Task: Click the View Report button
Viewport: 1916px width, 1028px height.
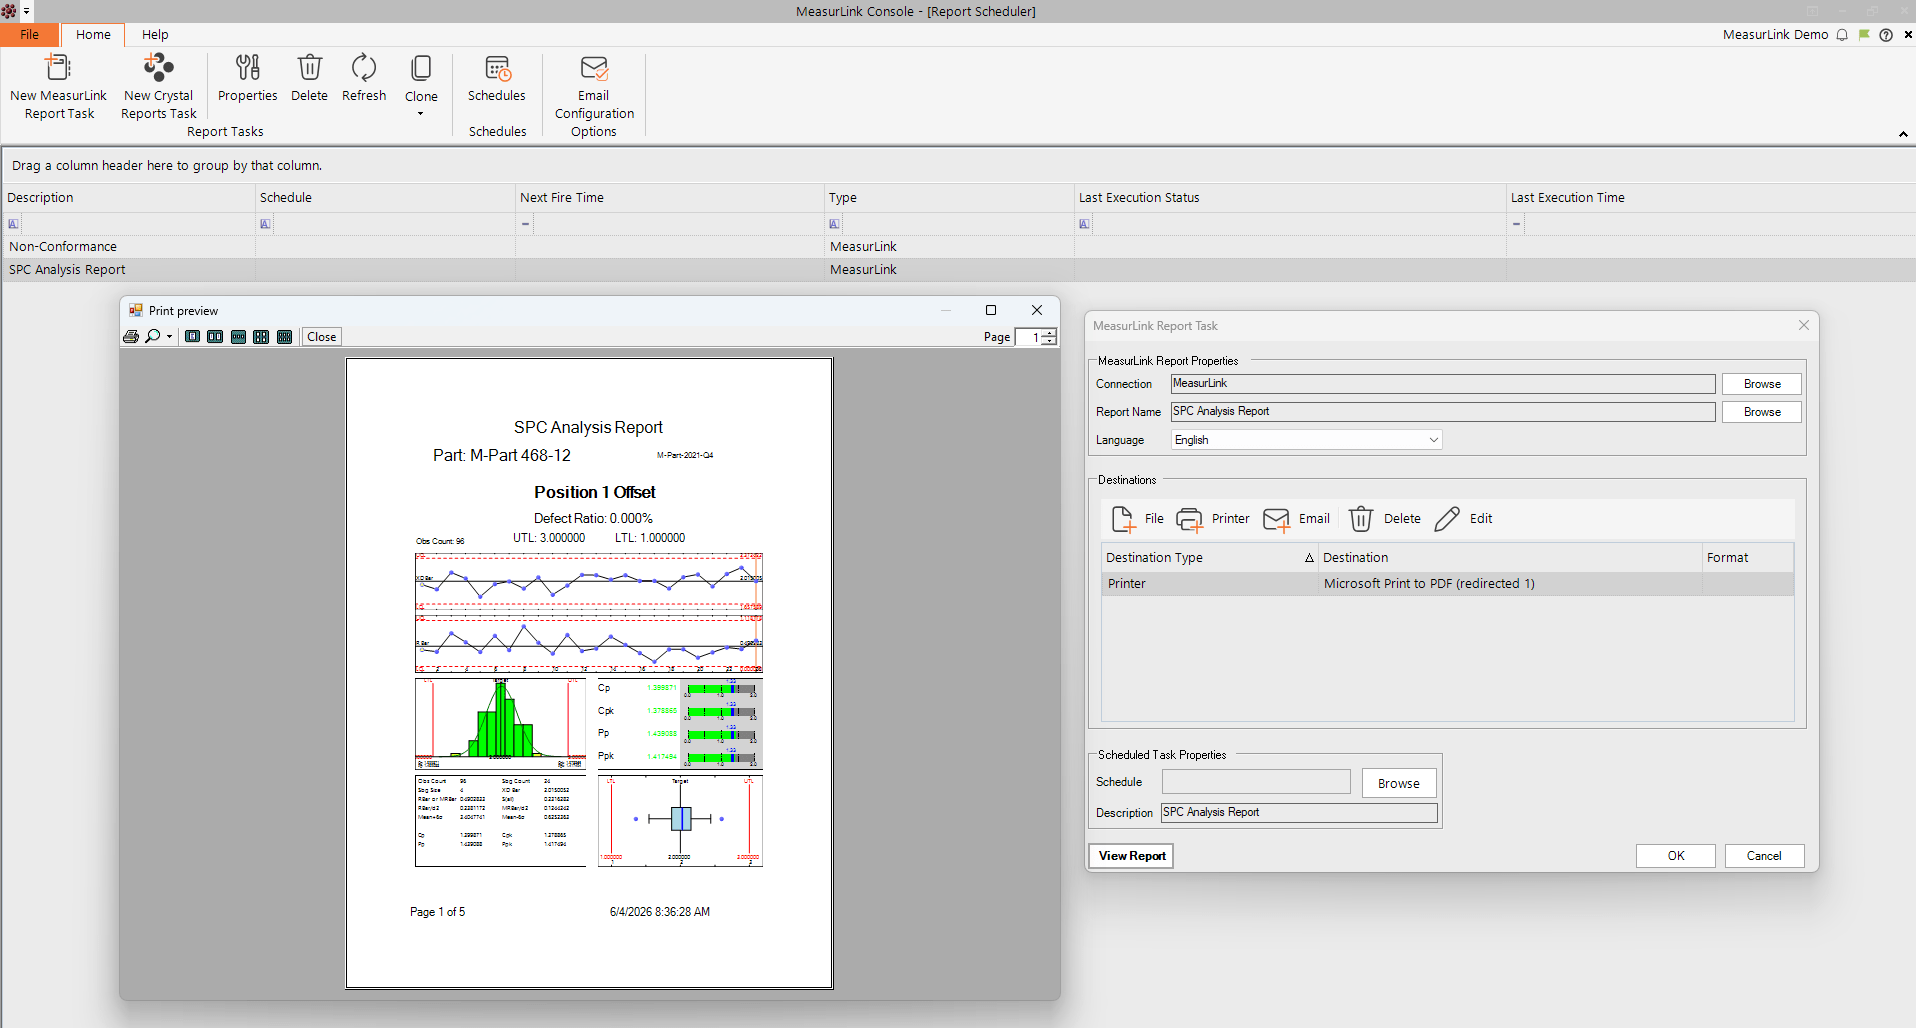Action: tap(1131, 856)
